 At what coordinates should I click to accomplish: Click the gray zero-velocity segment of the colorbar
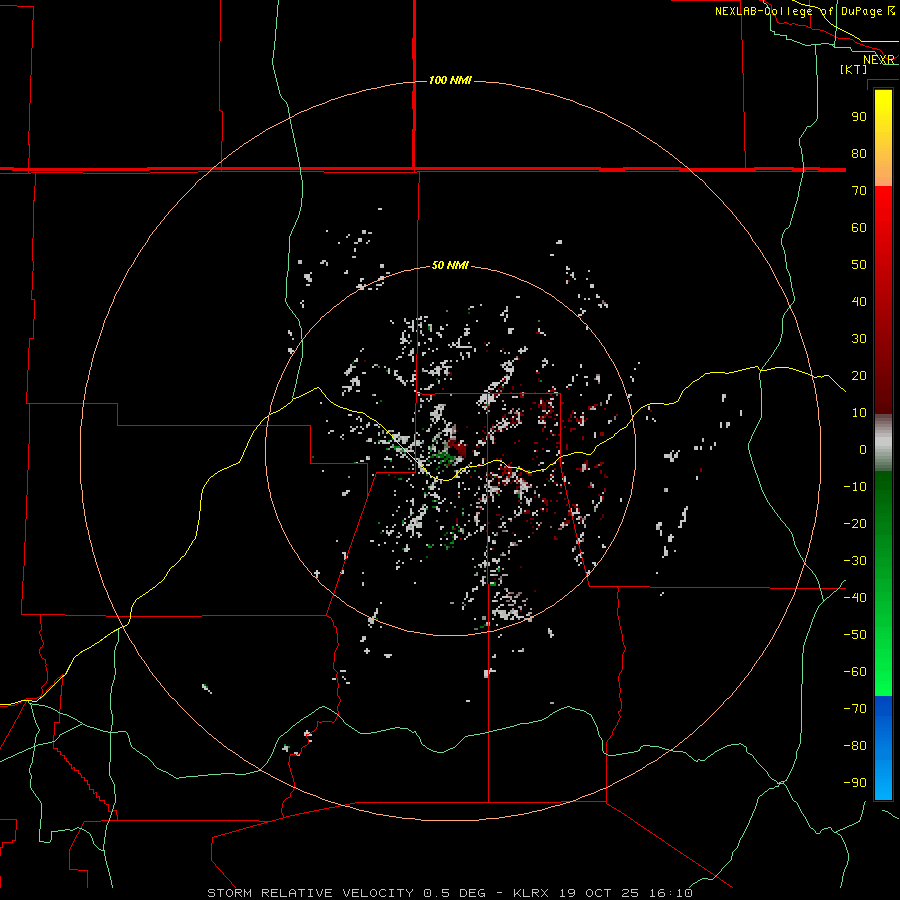pyautogui.click(x=883, y=443)
